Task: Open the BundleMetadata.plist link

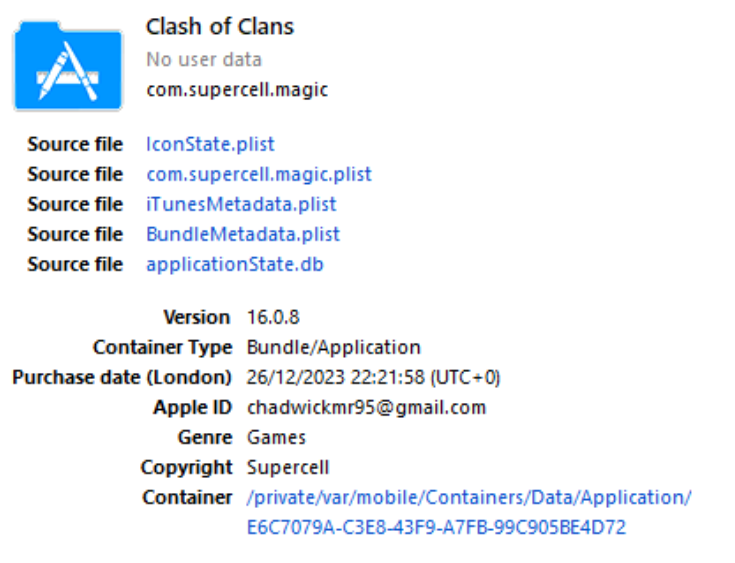Action: [243, 234]
